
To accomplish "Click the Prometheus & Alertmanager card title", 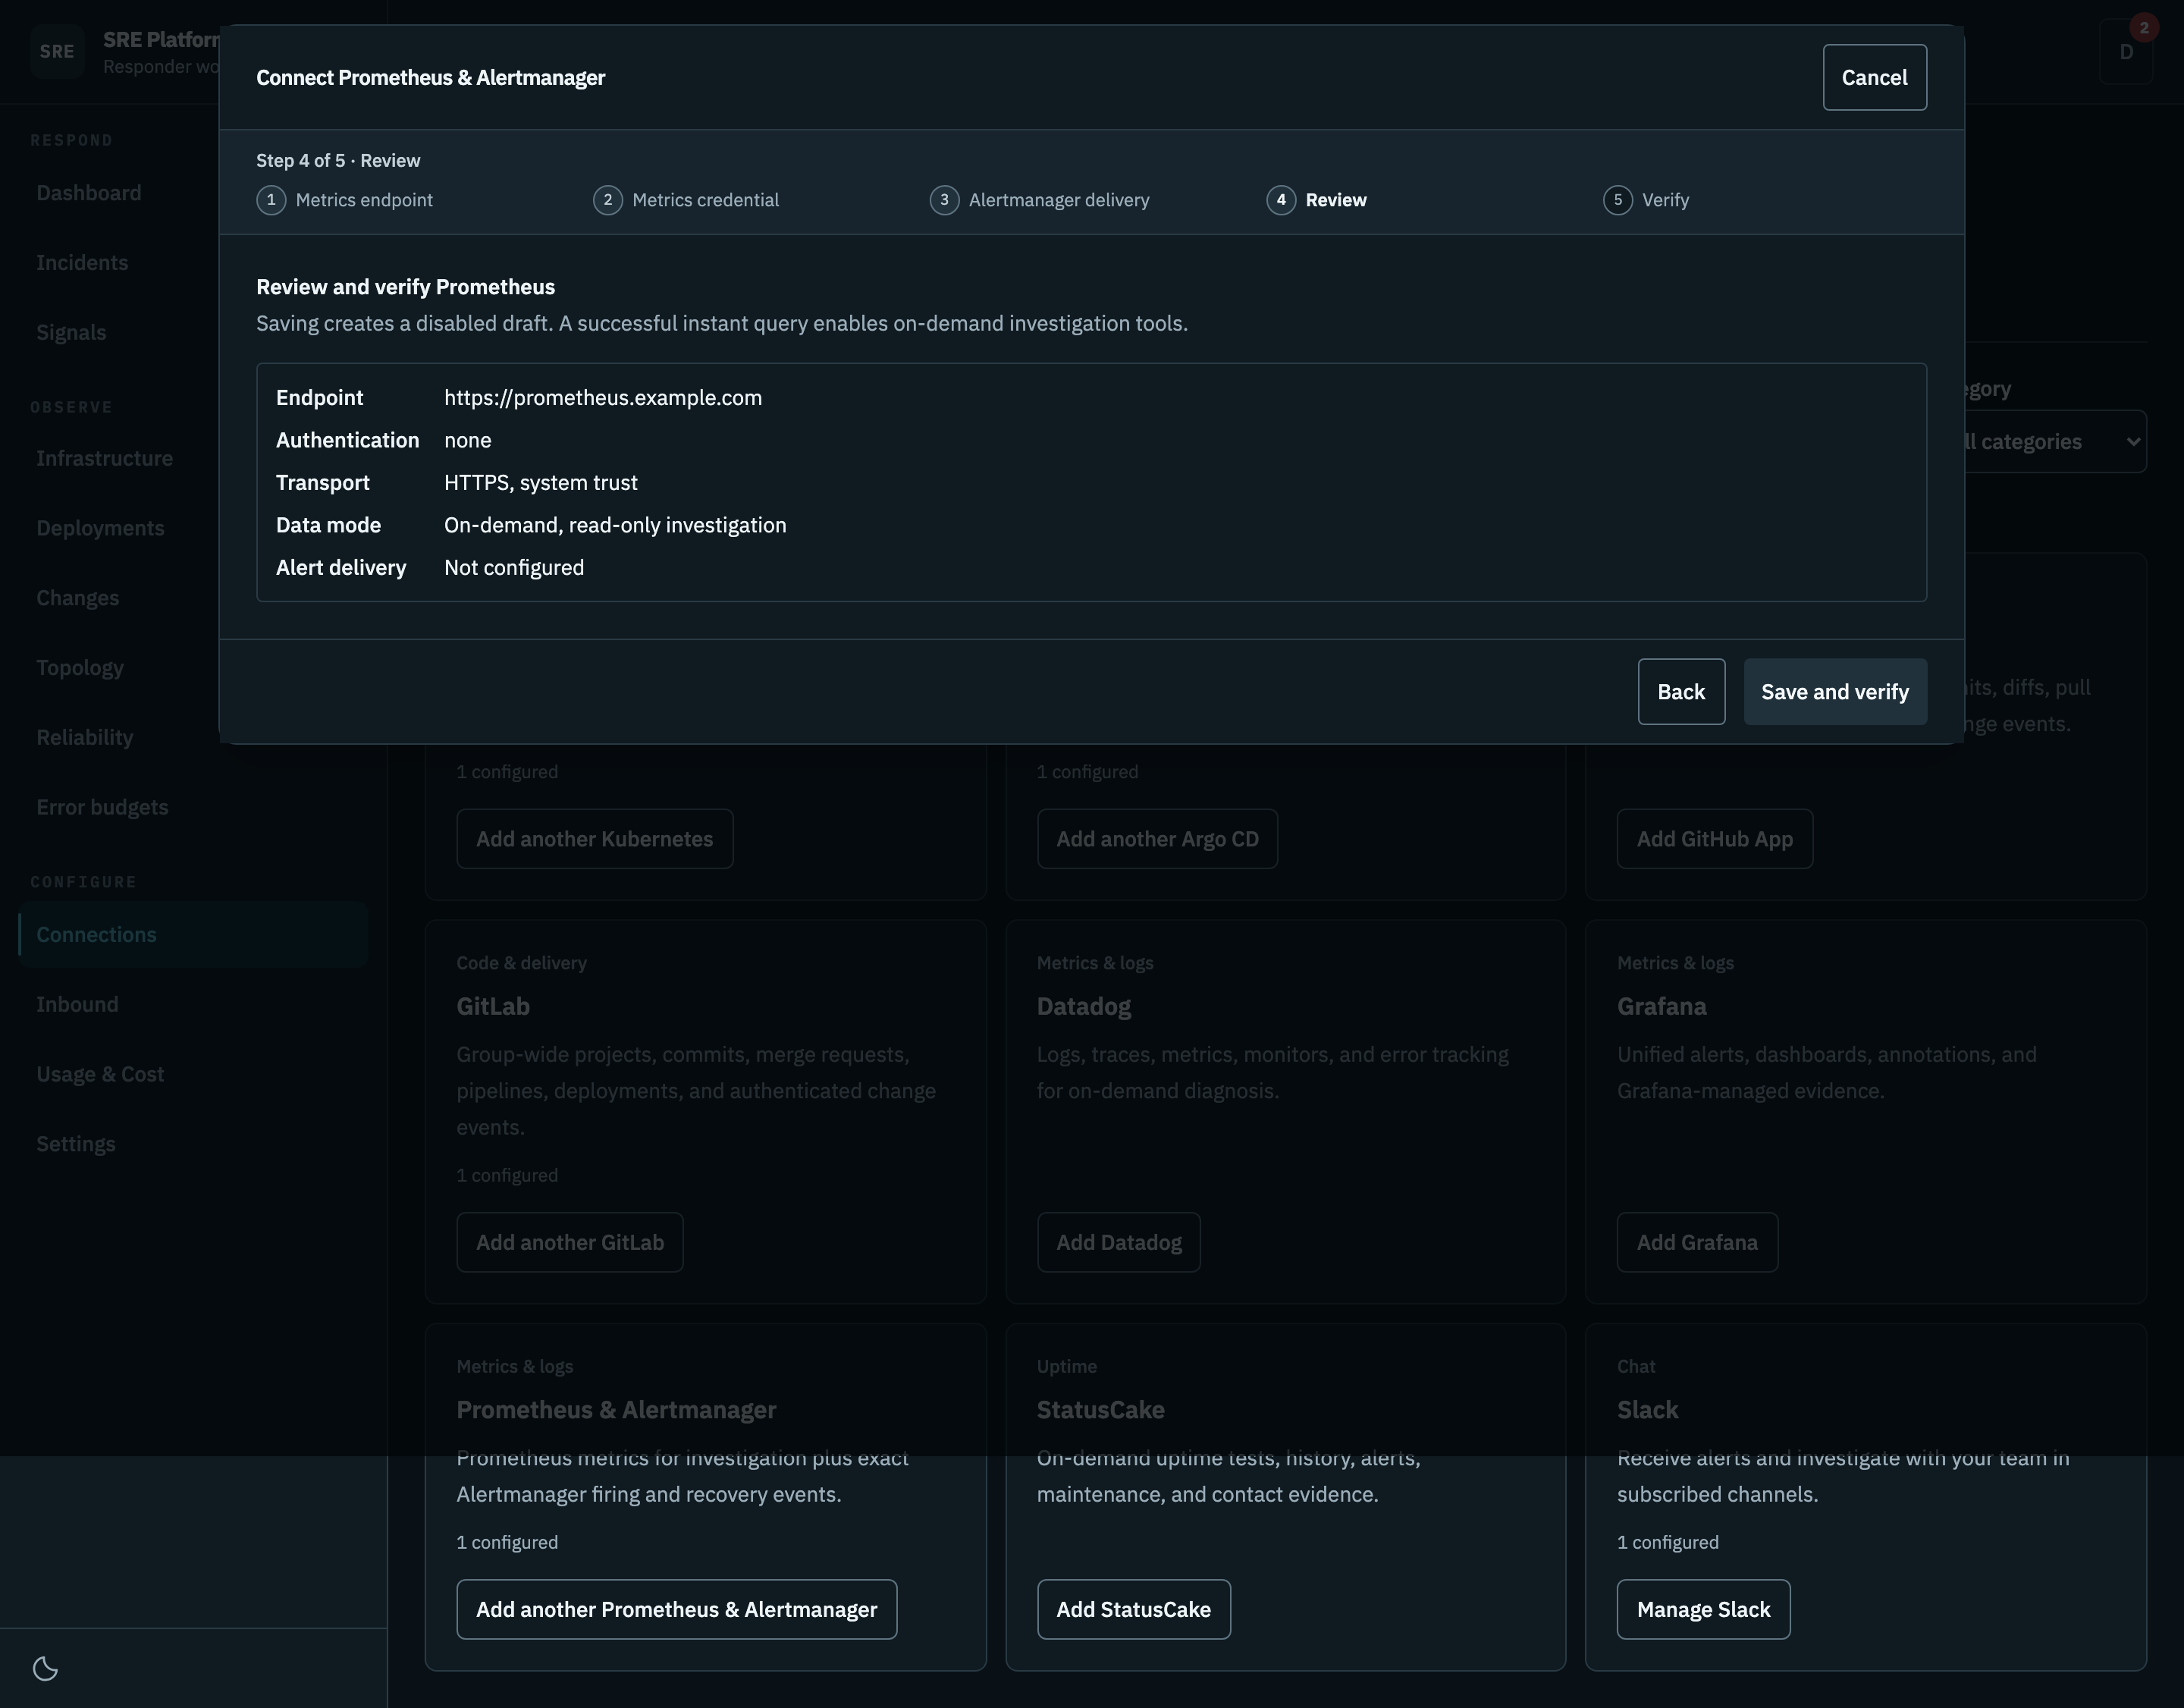I will click(x=616, y=1410).
